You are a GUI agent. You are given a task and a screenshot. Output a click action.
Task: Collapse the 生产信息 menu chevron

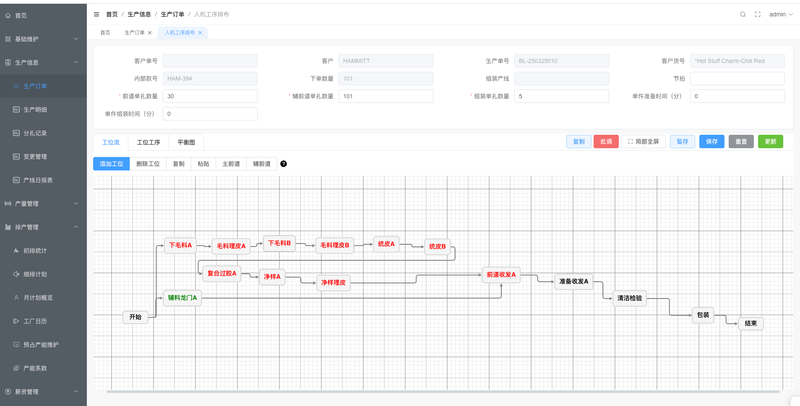coord(76,62)
